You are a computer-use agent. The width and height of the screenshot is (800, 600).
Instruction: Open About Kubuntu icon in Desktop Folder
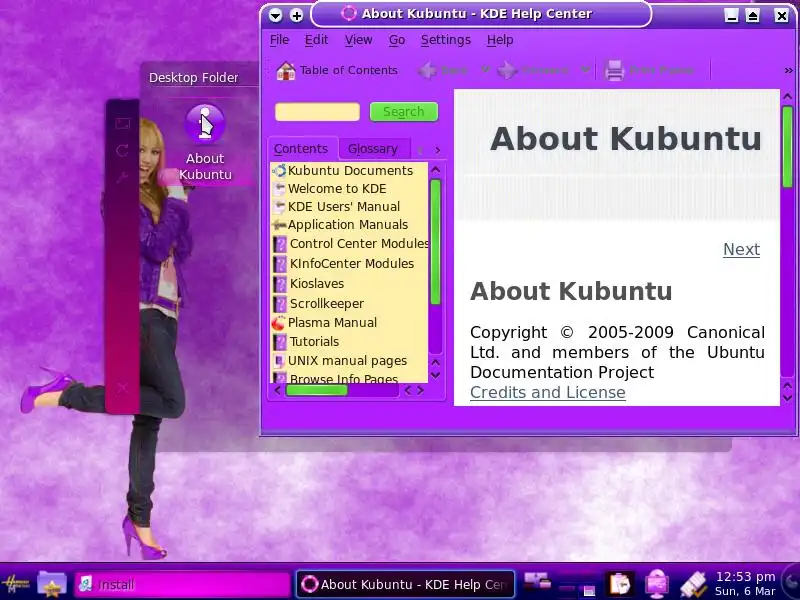point(205,142)
